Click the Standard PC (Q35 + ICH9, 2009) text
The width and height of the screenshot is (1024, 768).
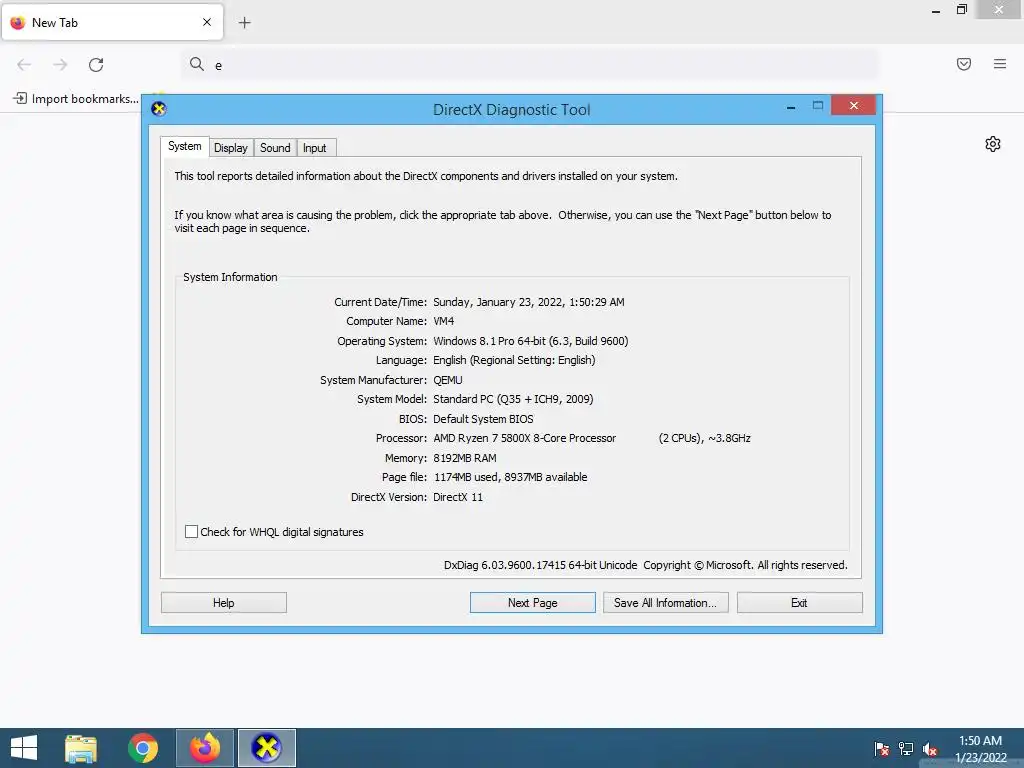tap(513, 399)
